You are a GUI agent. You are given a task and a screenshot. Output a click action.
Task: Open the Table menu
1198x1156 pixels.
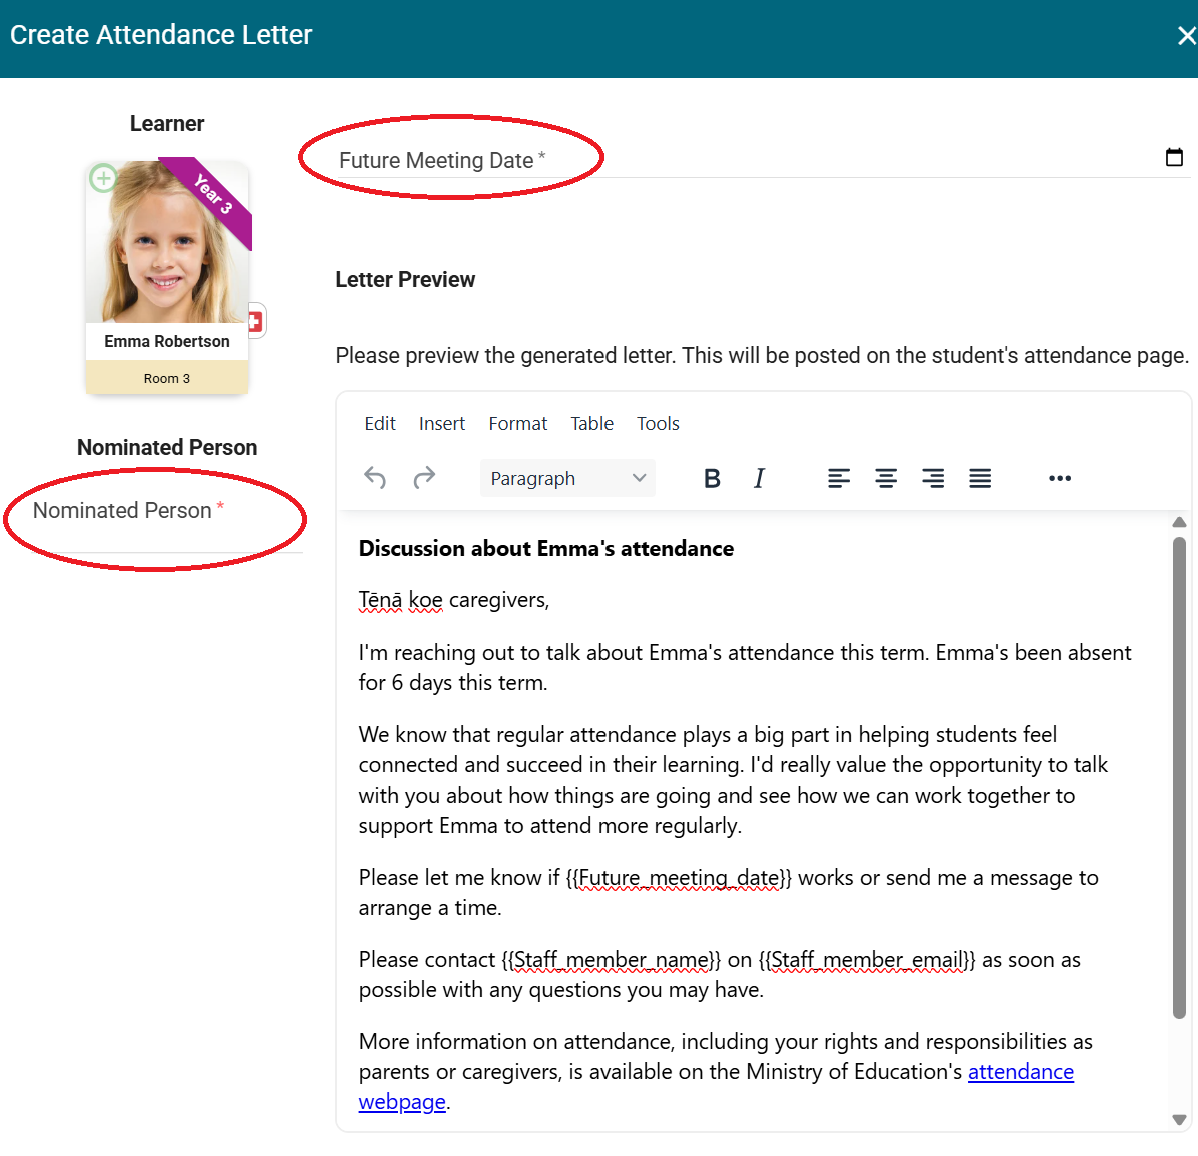(592, 424)
